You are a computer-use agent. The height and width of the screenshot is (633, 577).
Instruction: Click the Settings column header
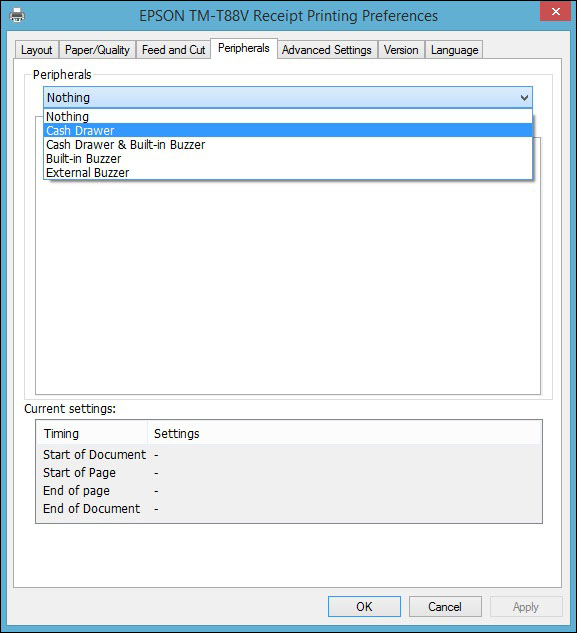tap(344, 433)
